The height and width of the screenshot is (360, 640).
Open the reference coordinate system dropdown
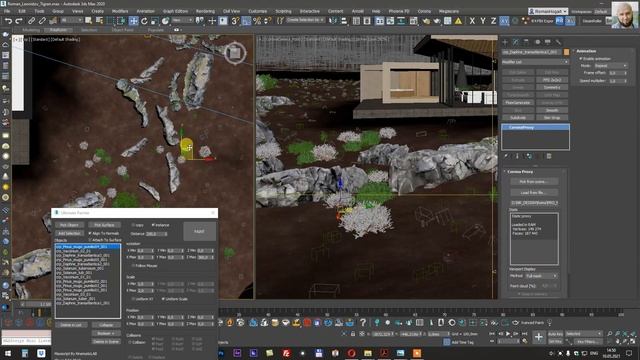tap(182, 20)
